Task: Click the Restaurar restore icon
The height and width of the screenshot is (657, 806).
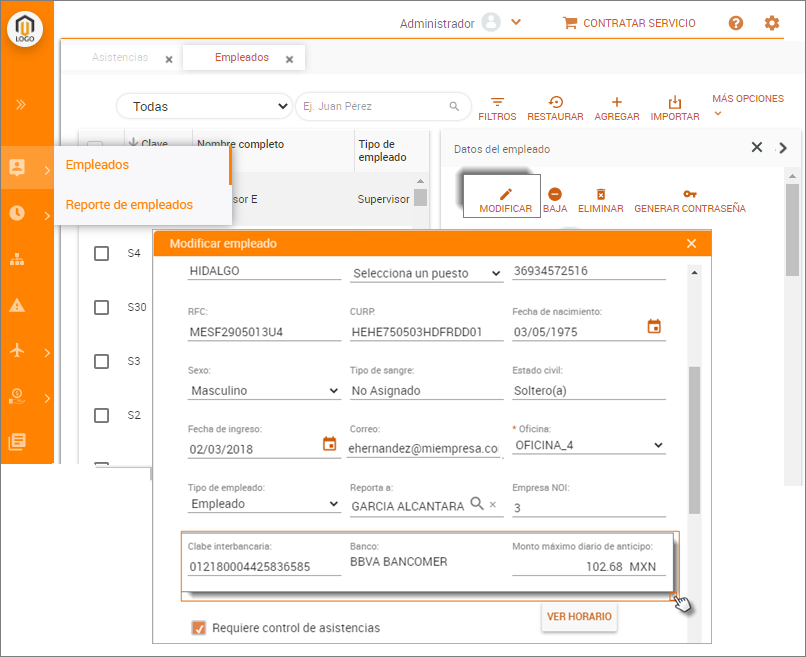Action: (555, 103)
